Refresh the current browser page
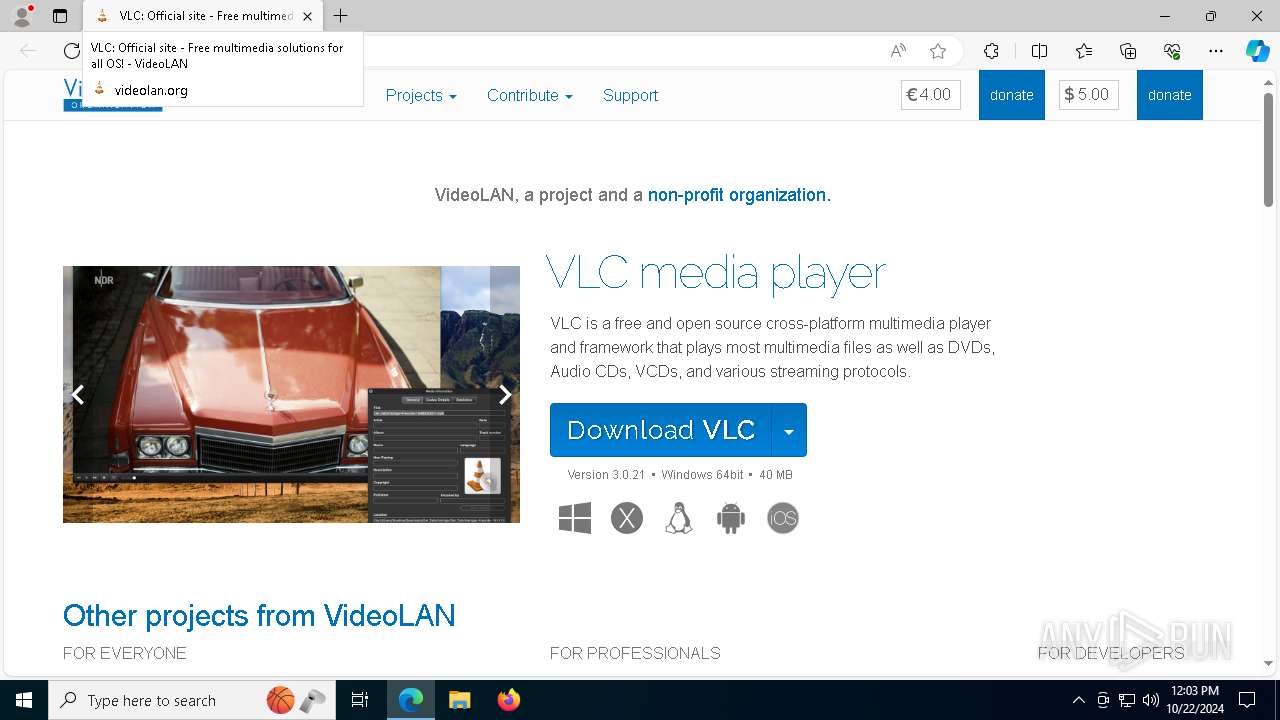Screen dimensions: 1280x720 pyautogui.click(x=71, y=51)
